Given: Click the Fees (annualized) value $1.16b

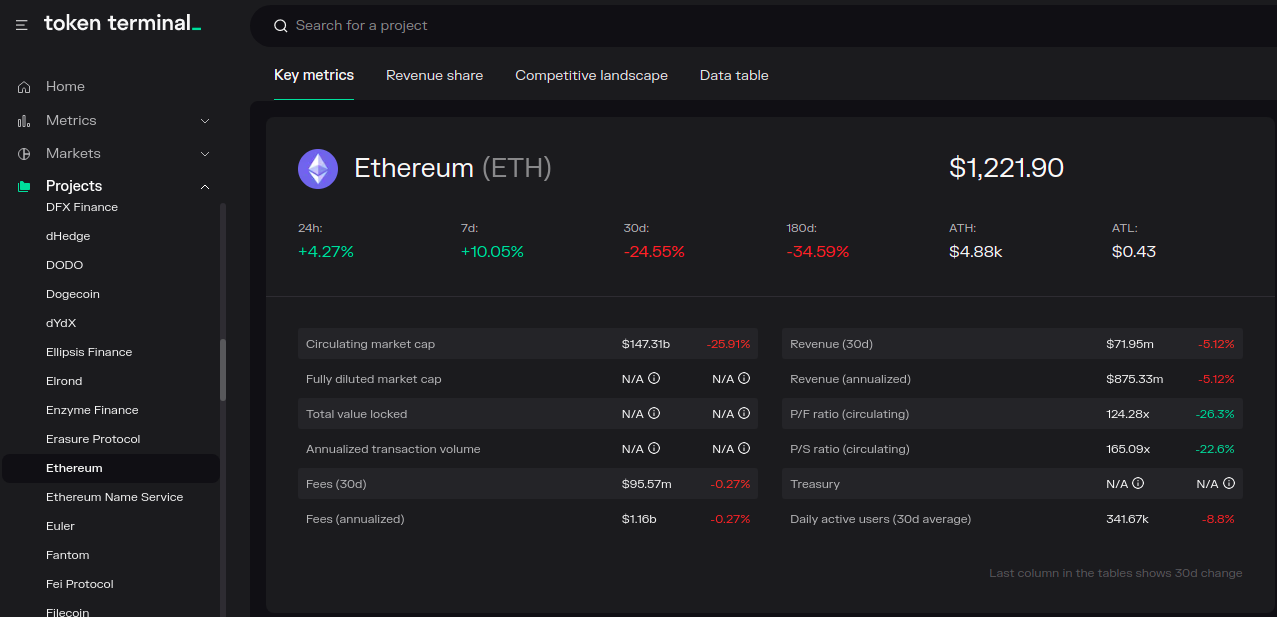Looking at the screenshot, I should coord(639,519).
